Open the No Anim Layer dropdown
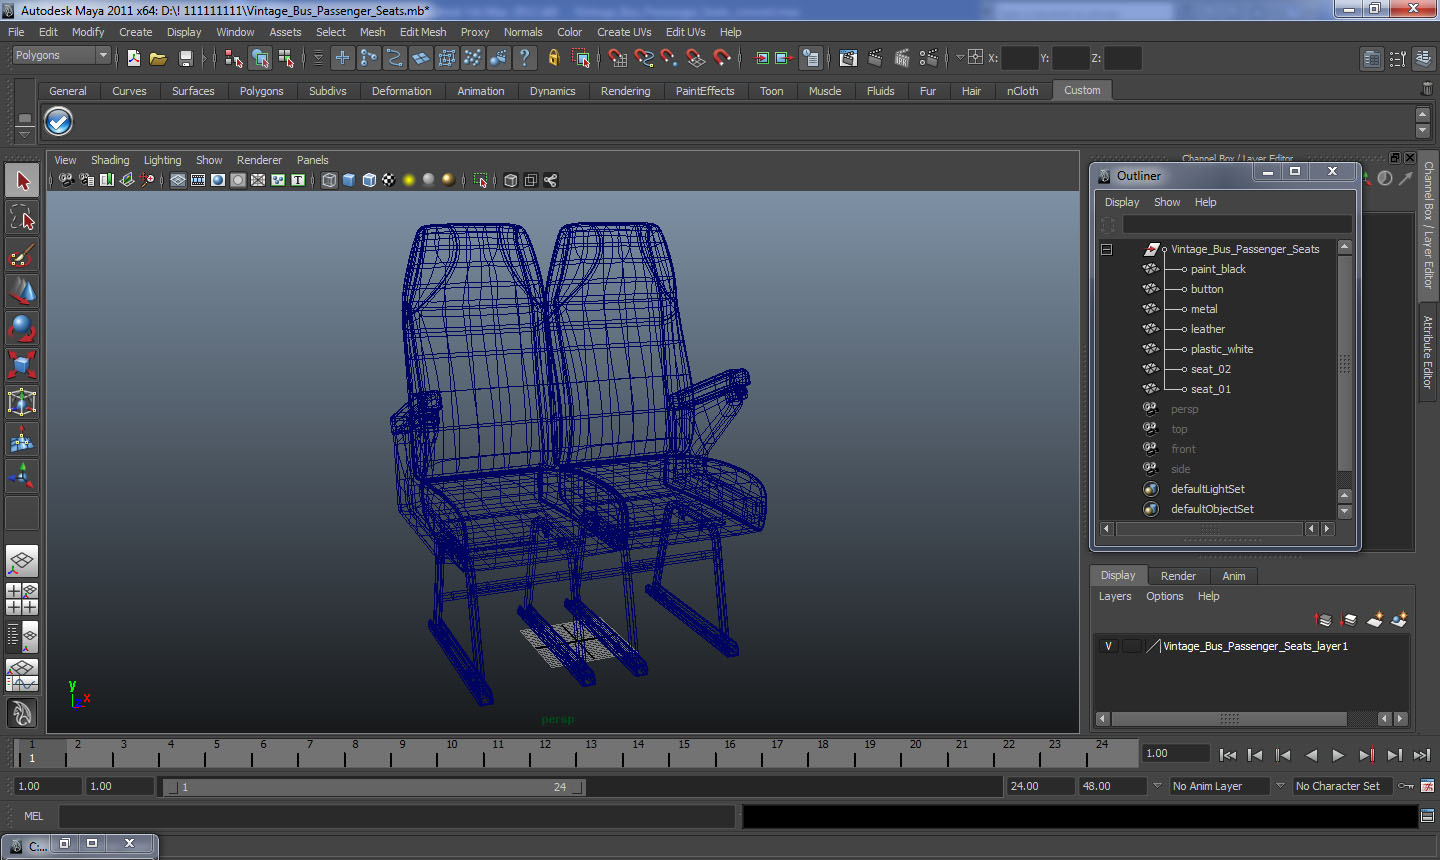This screenshot has height=860, width=1440. point(1219,786)
